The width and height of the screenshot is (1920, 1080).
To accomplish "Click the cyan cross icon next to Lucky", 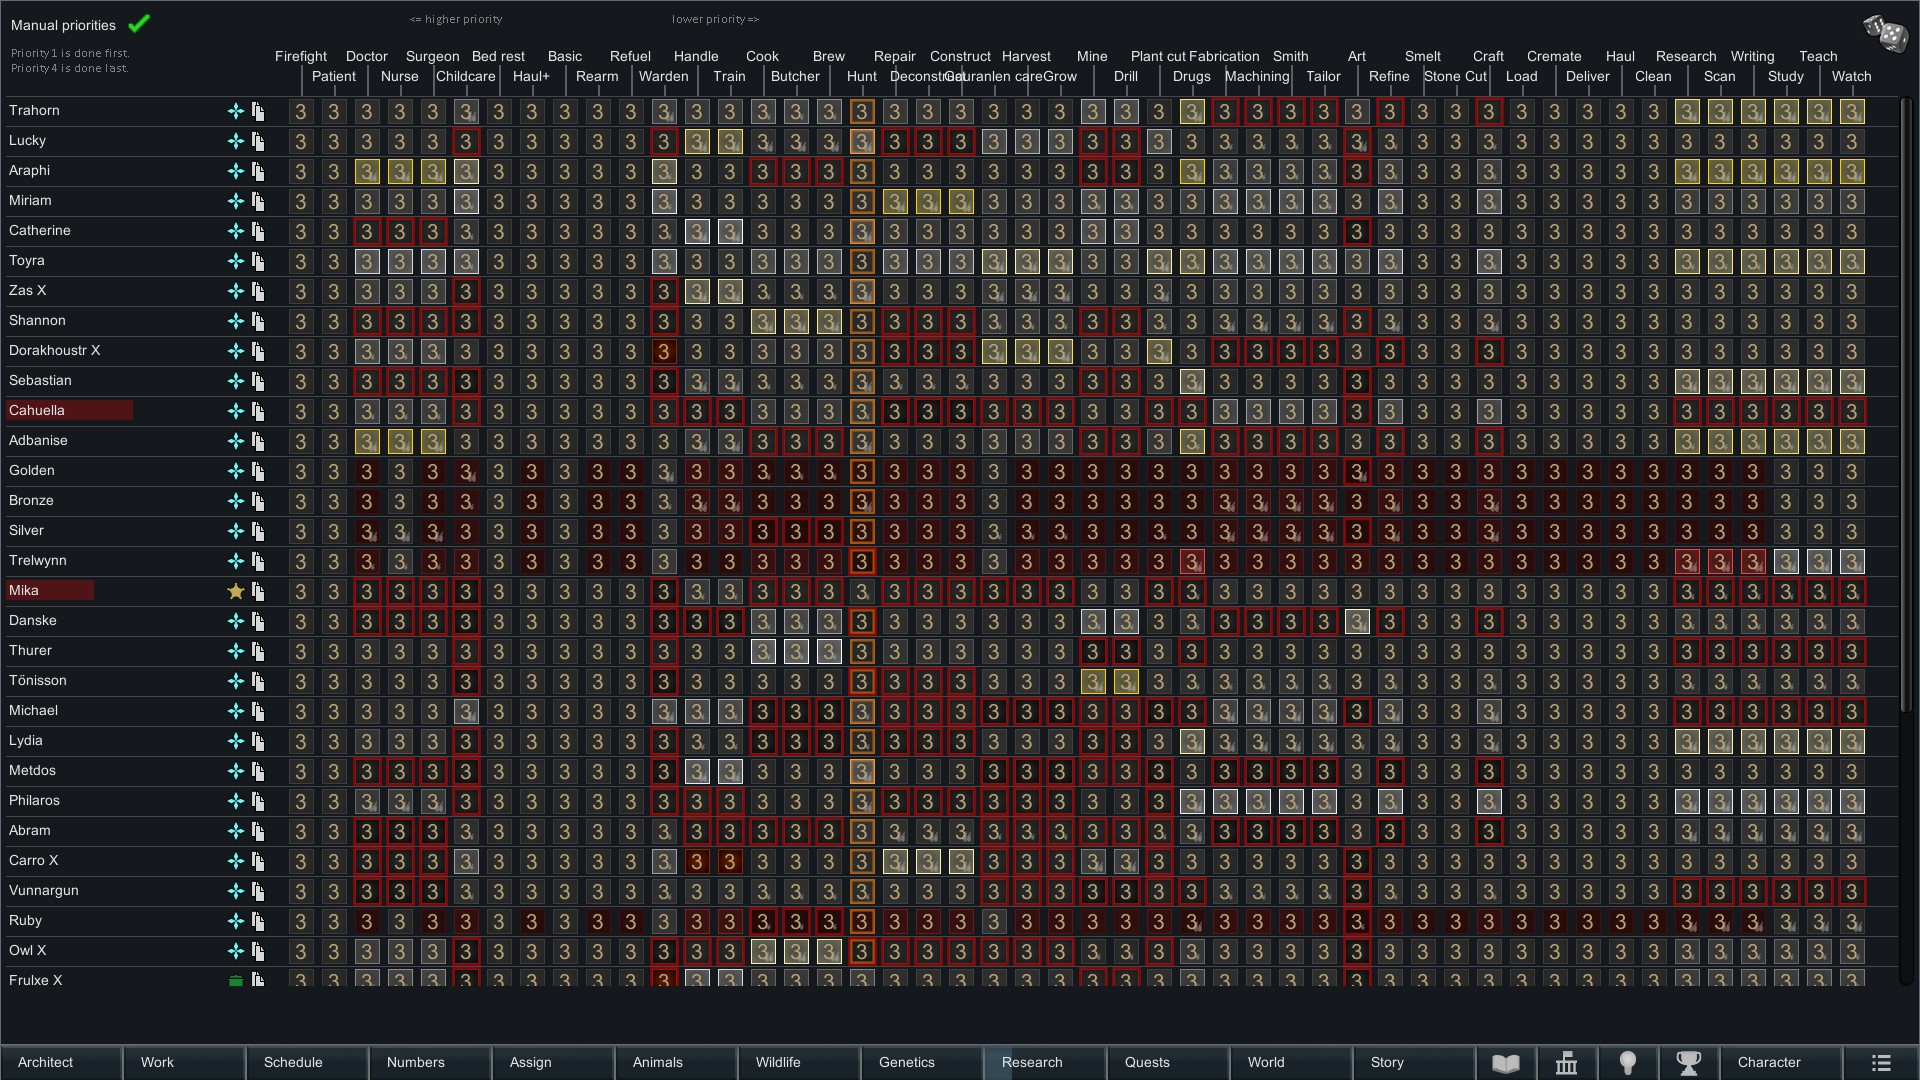I will point(236,141).
